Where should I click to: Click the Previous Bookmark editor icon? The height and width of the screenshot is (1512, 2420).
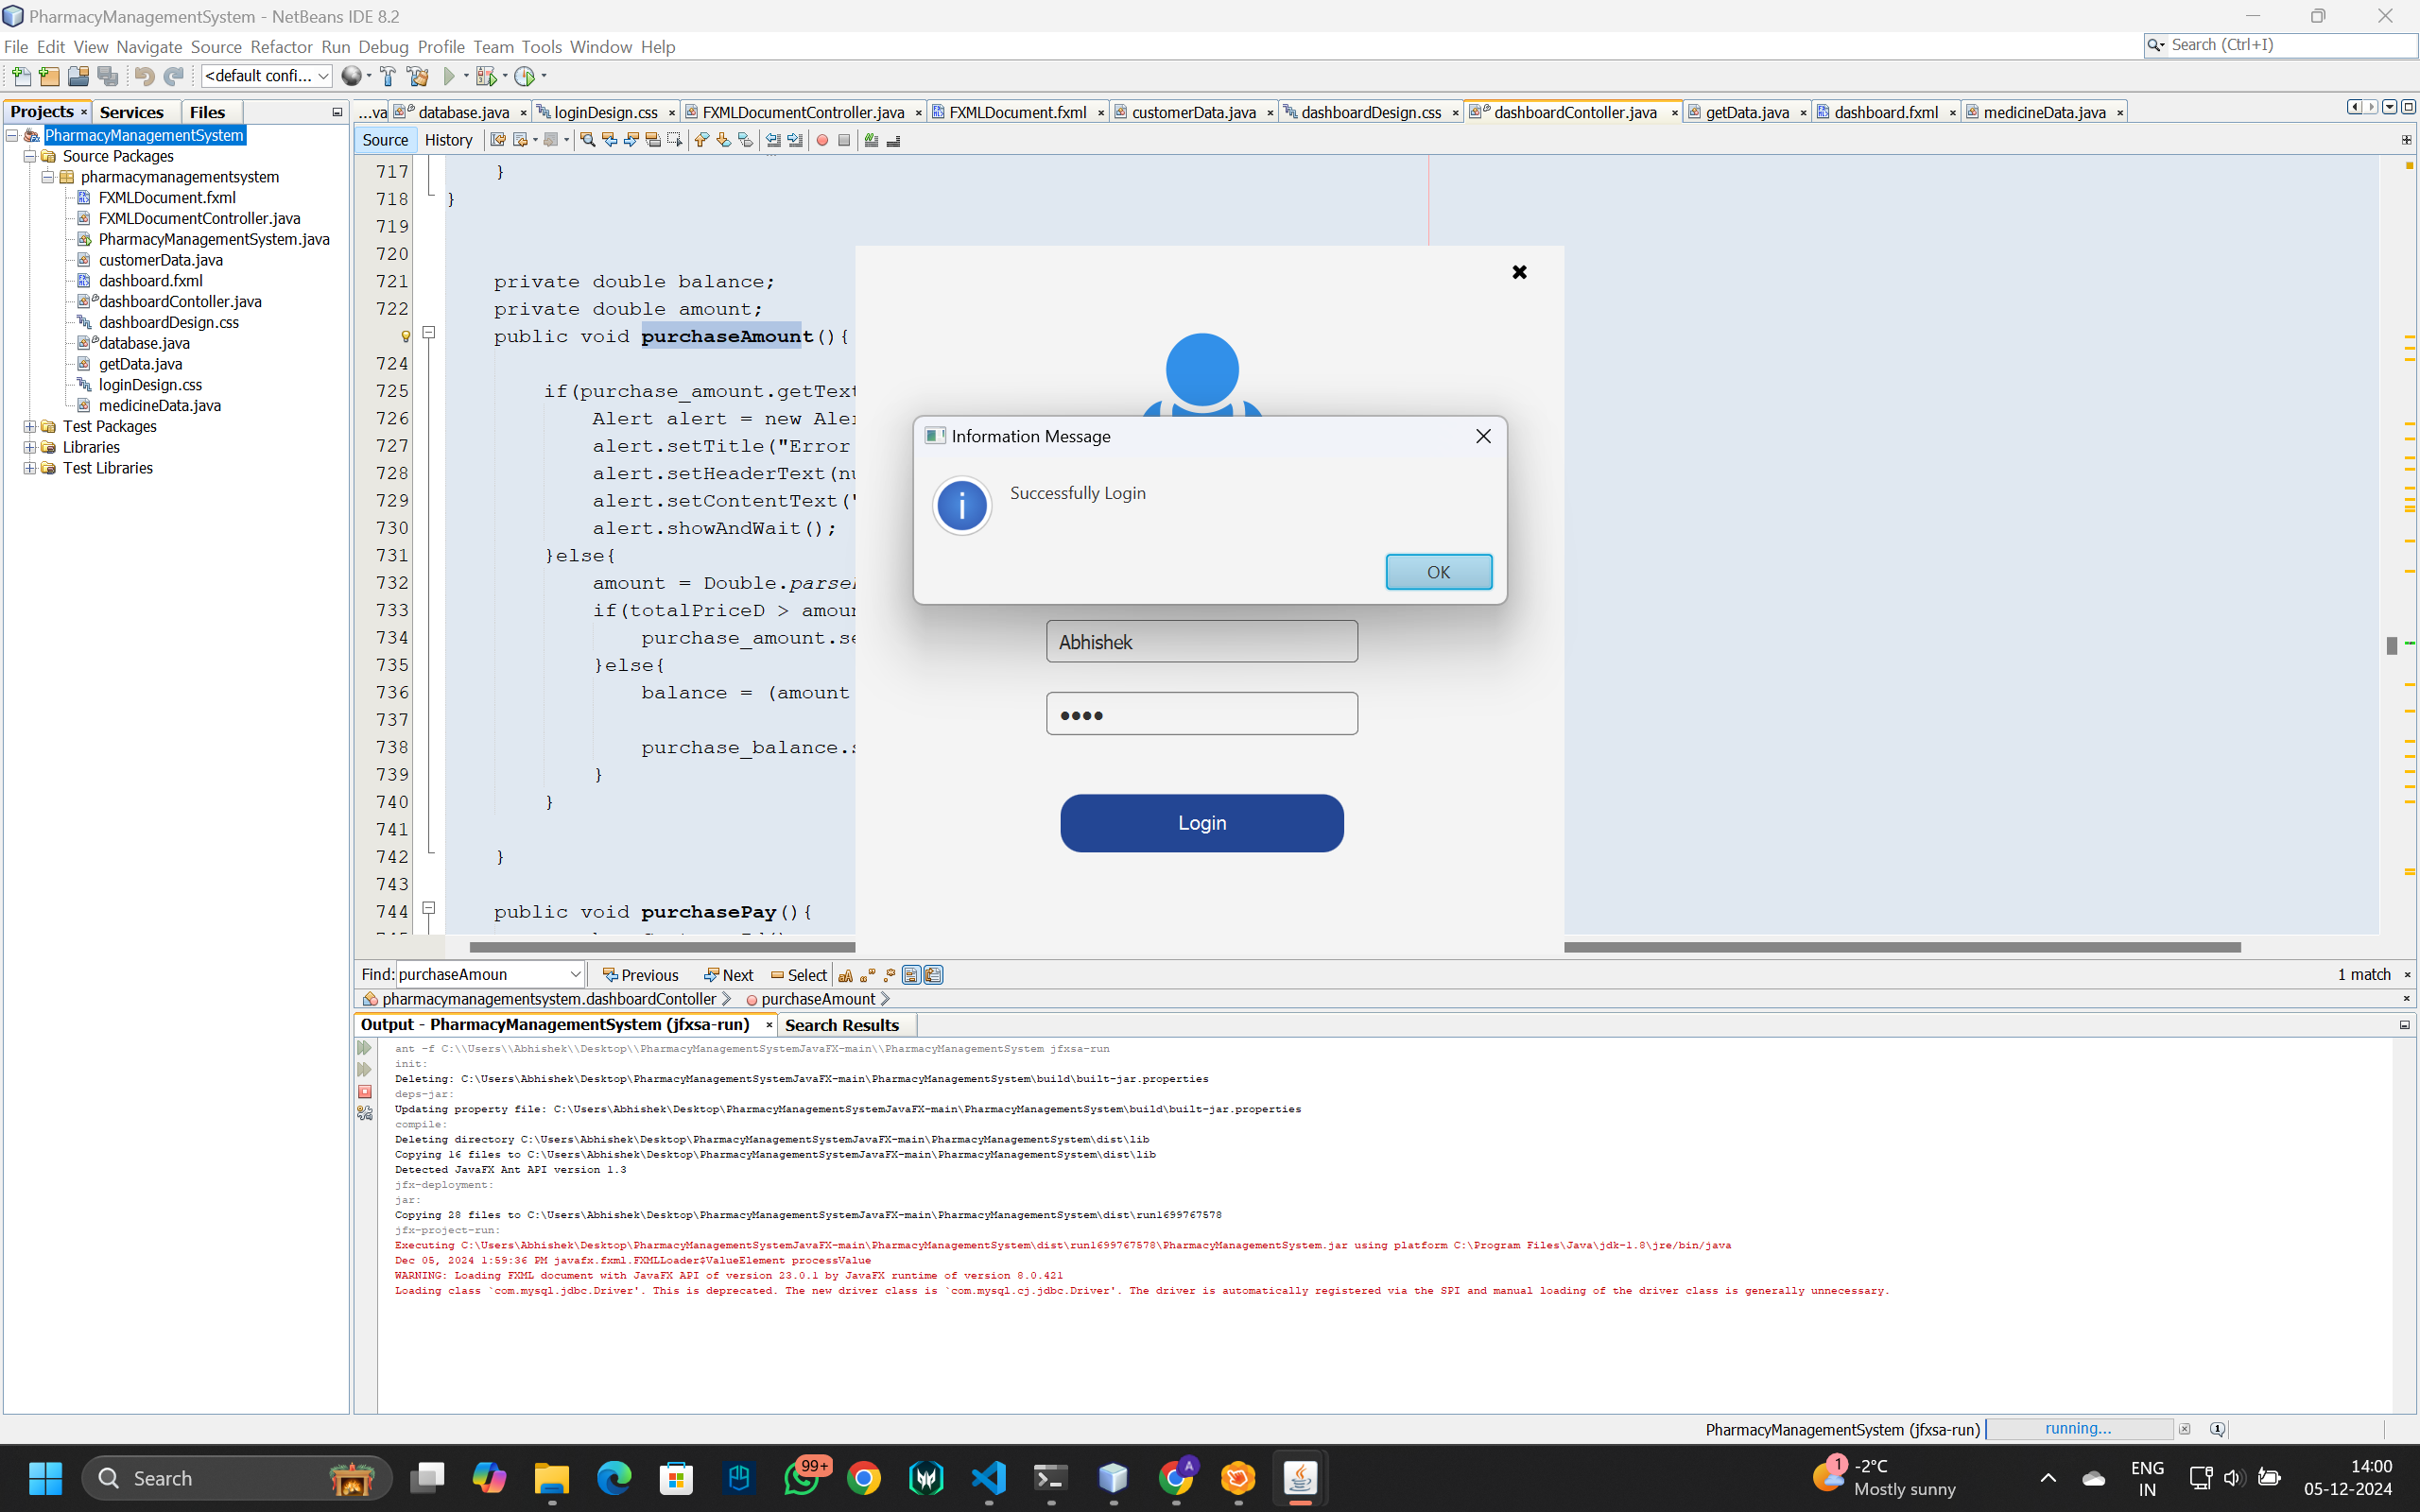tap(702, 140)
